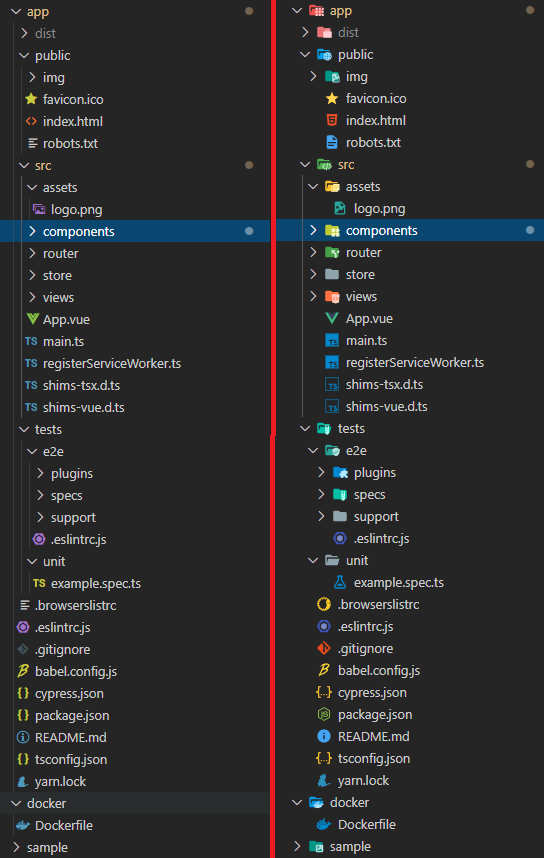This screenshot has height=858, width=544.
Task: Click the Vue logo icon beside App.vue on left
Action: coord(32,318)
